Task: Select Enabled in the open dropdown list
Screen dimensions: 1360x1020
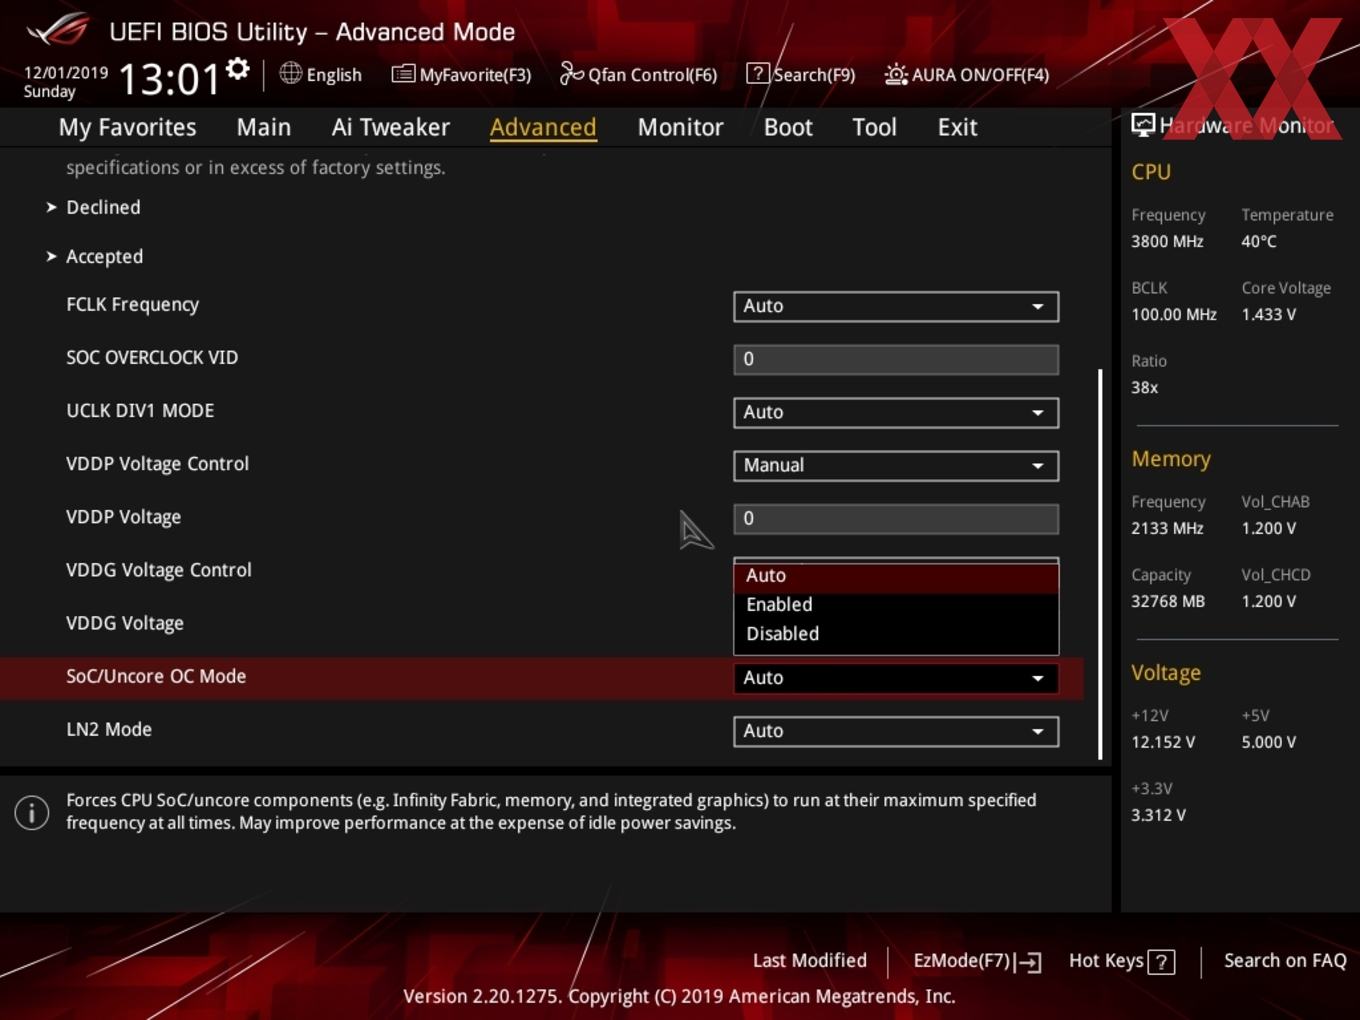Action: coord(896,605)
